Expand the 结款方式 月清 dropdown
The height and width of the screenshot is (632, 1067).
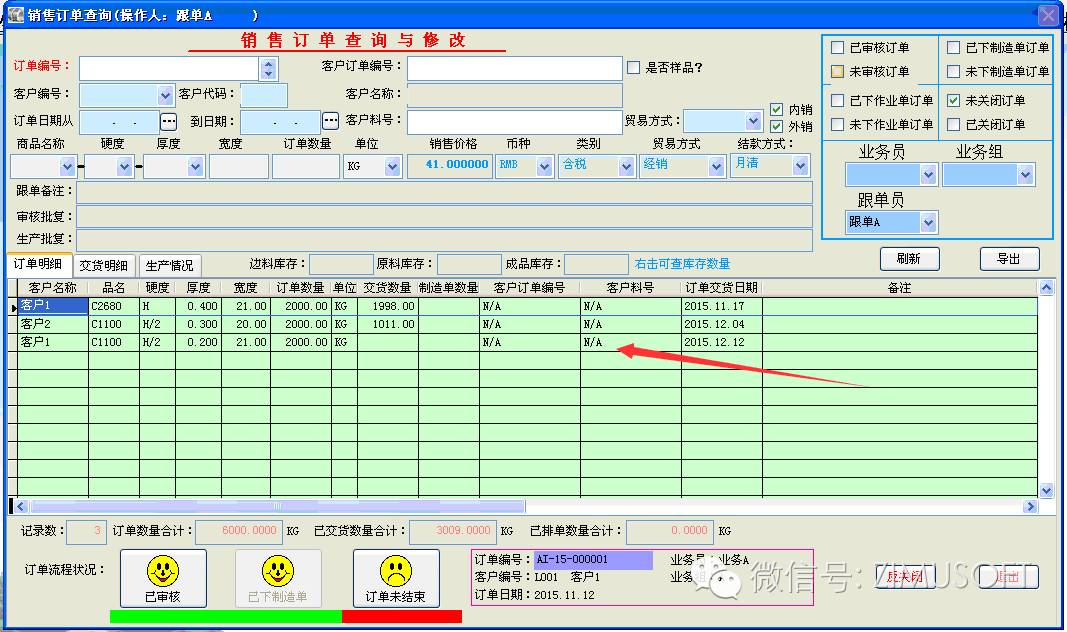[x=799, y=165]
